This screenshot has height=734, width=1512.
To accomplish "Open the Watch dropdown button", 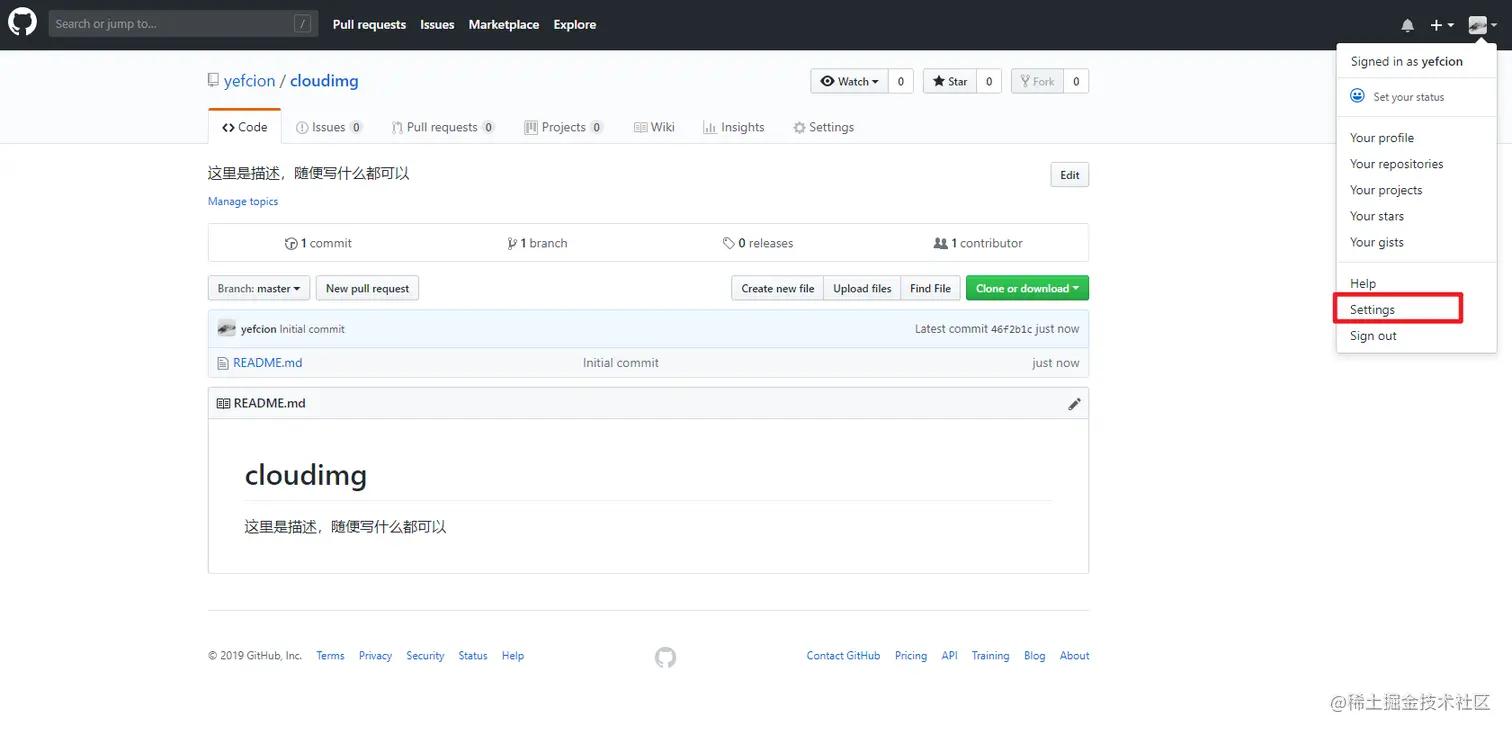I will (849, 81).
